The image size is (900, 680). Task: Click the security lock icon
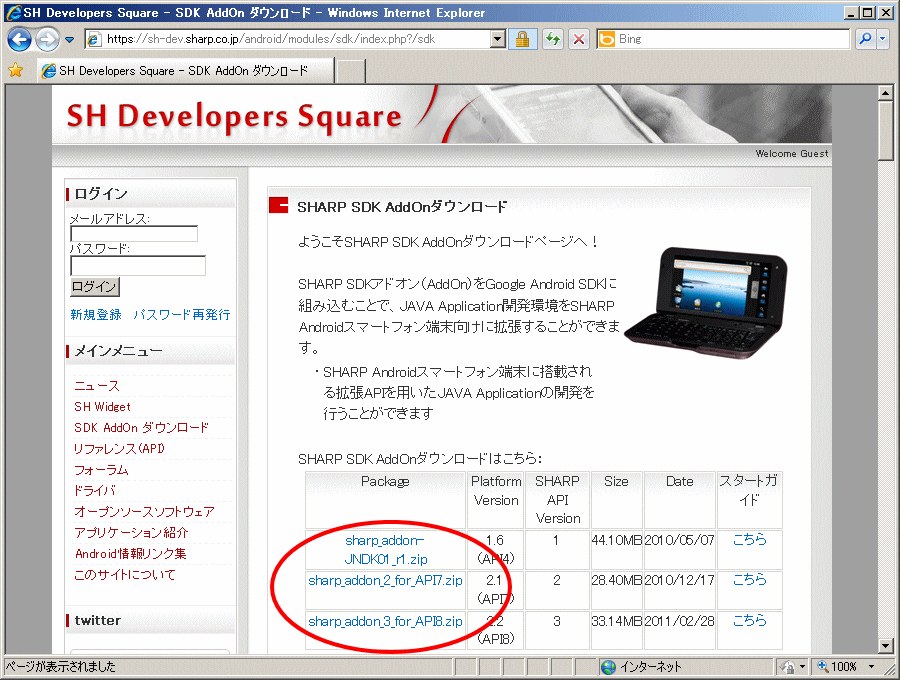[x=522, y=39]
